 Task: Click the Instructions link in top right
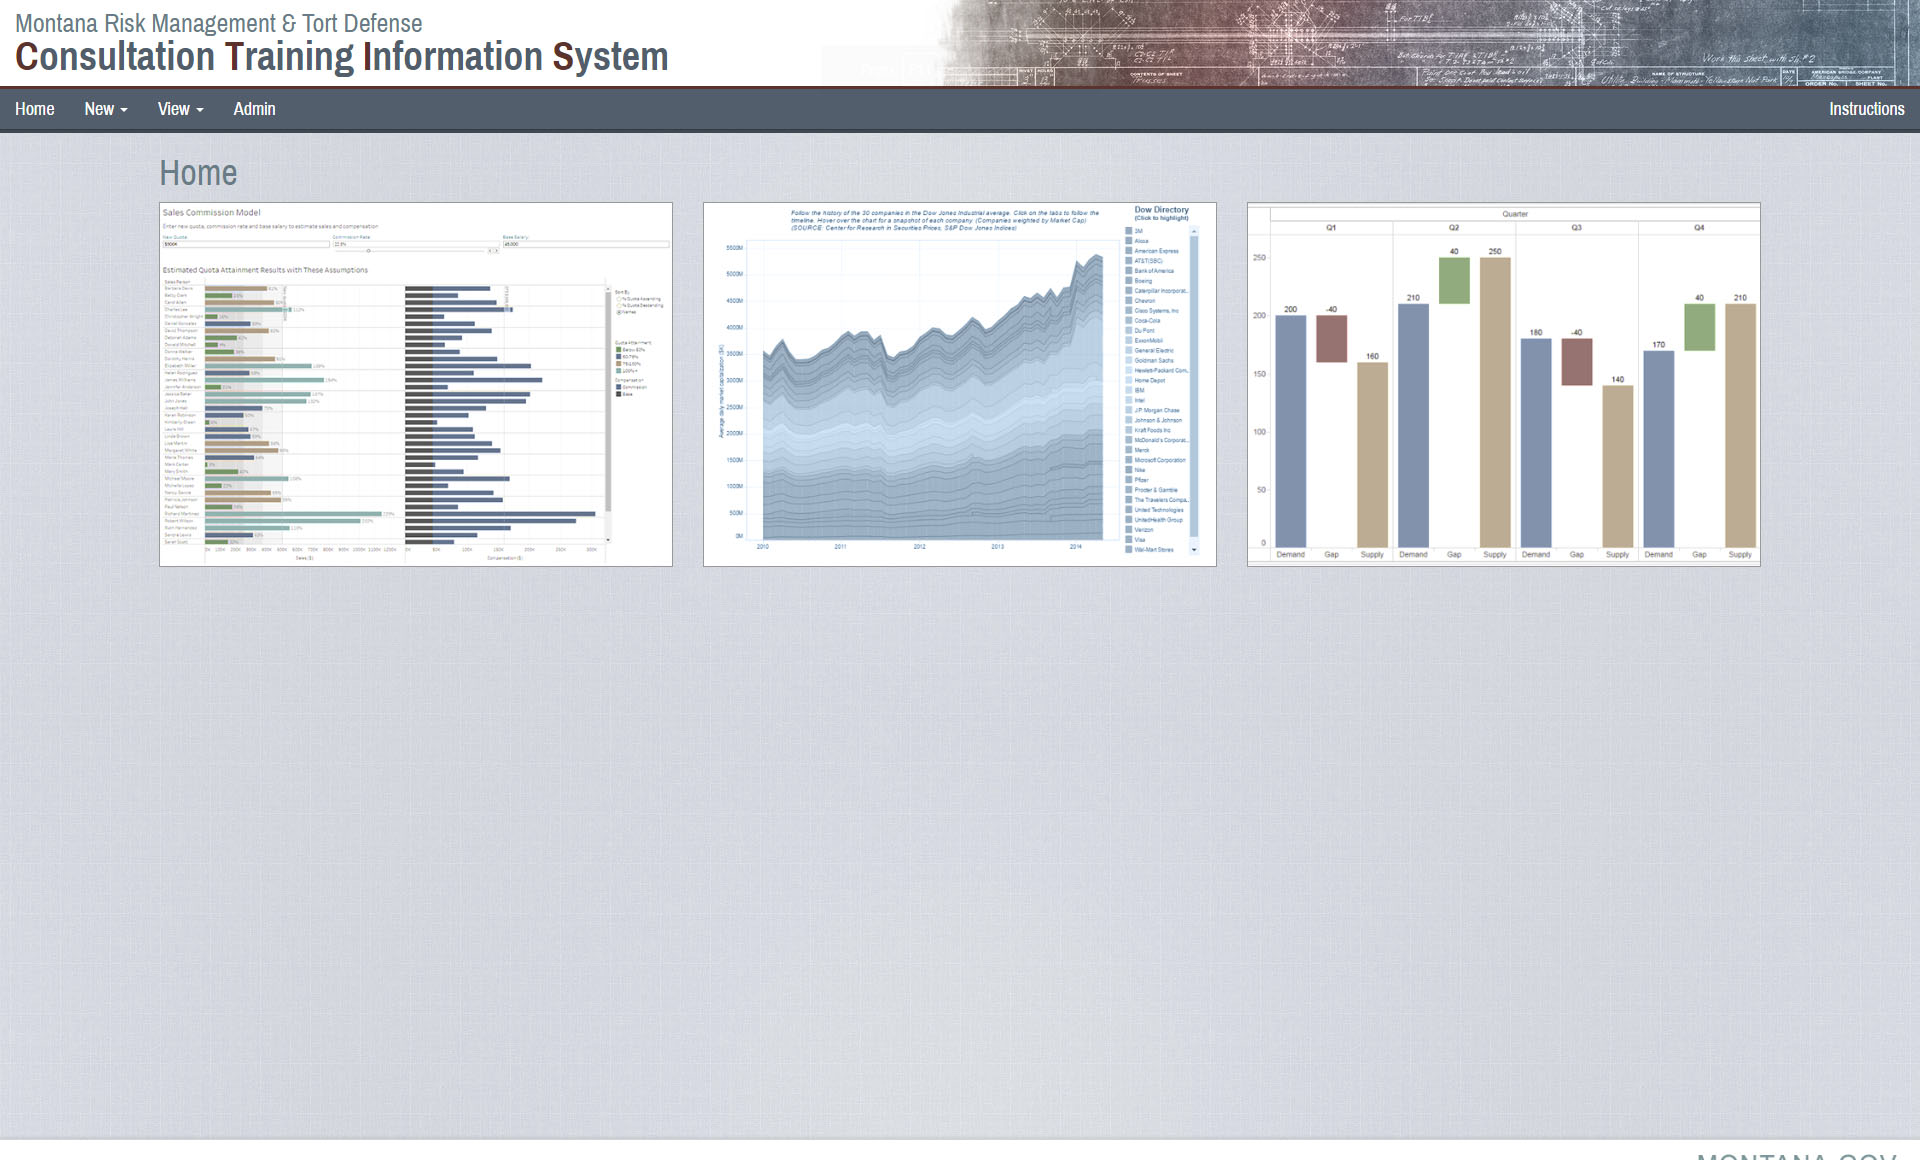[1867, 108]
